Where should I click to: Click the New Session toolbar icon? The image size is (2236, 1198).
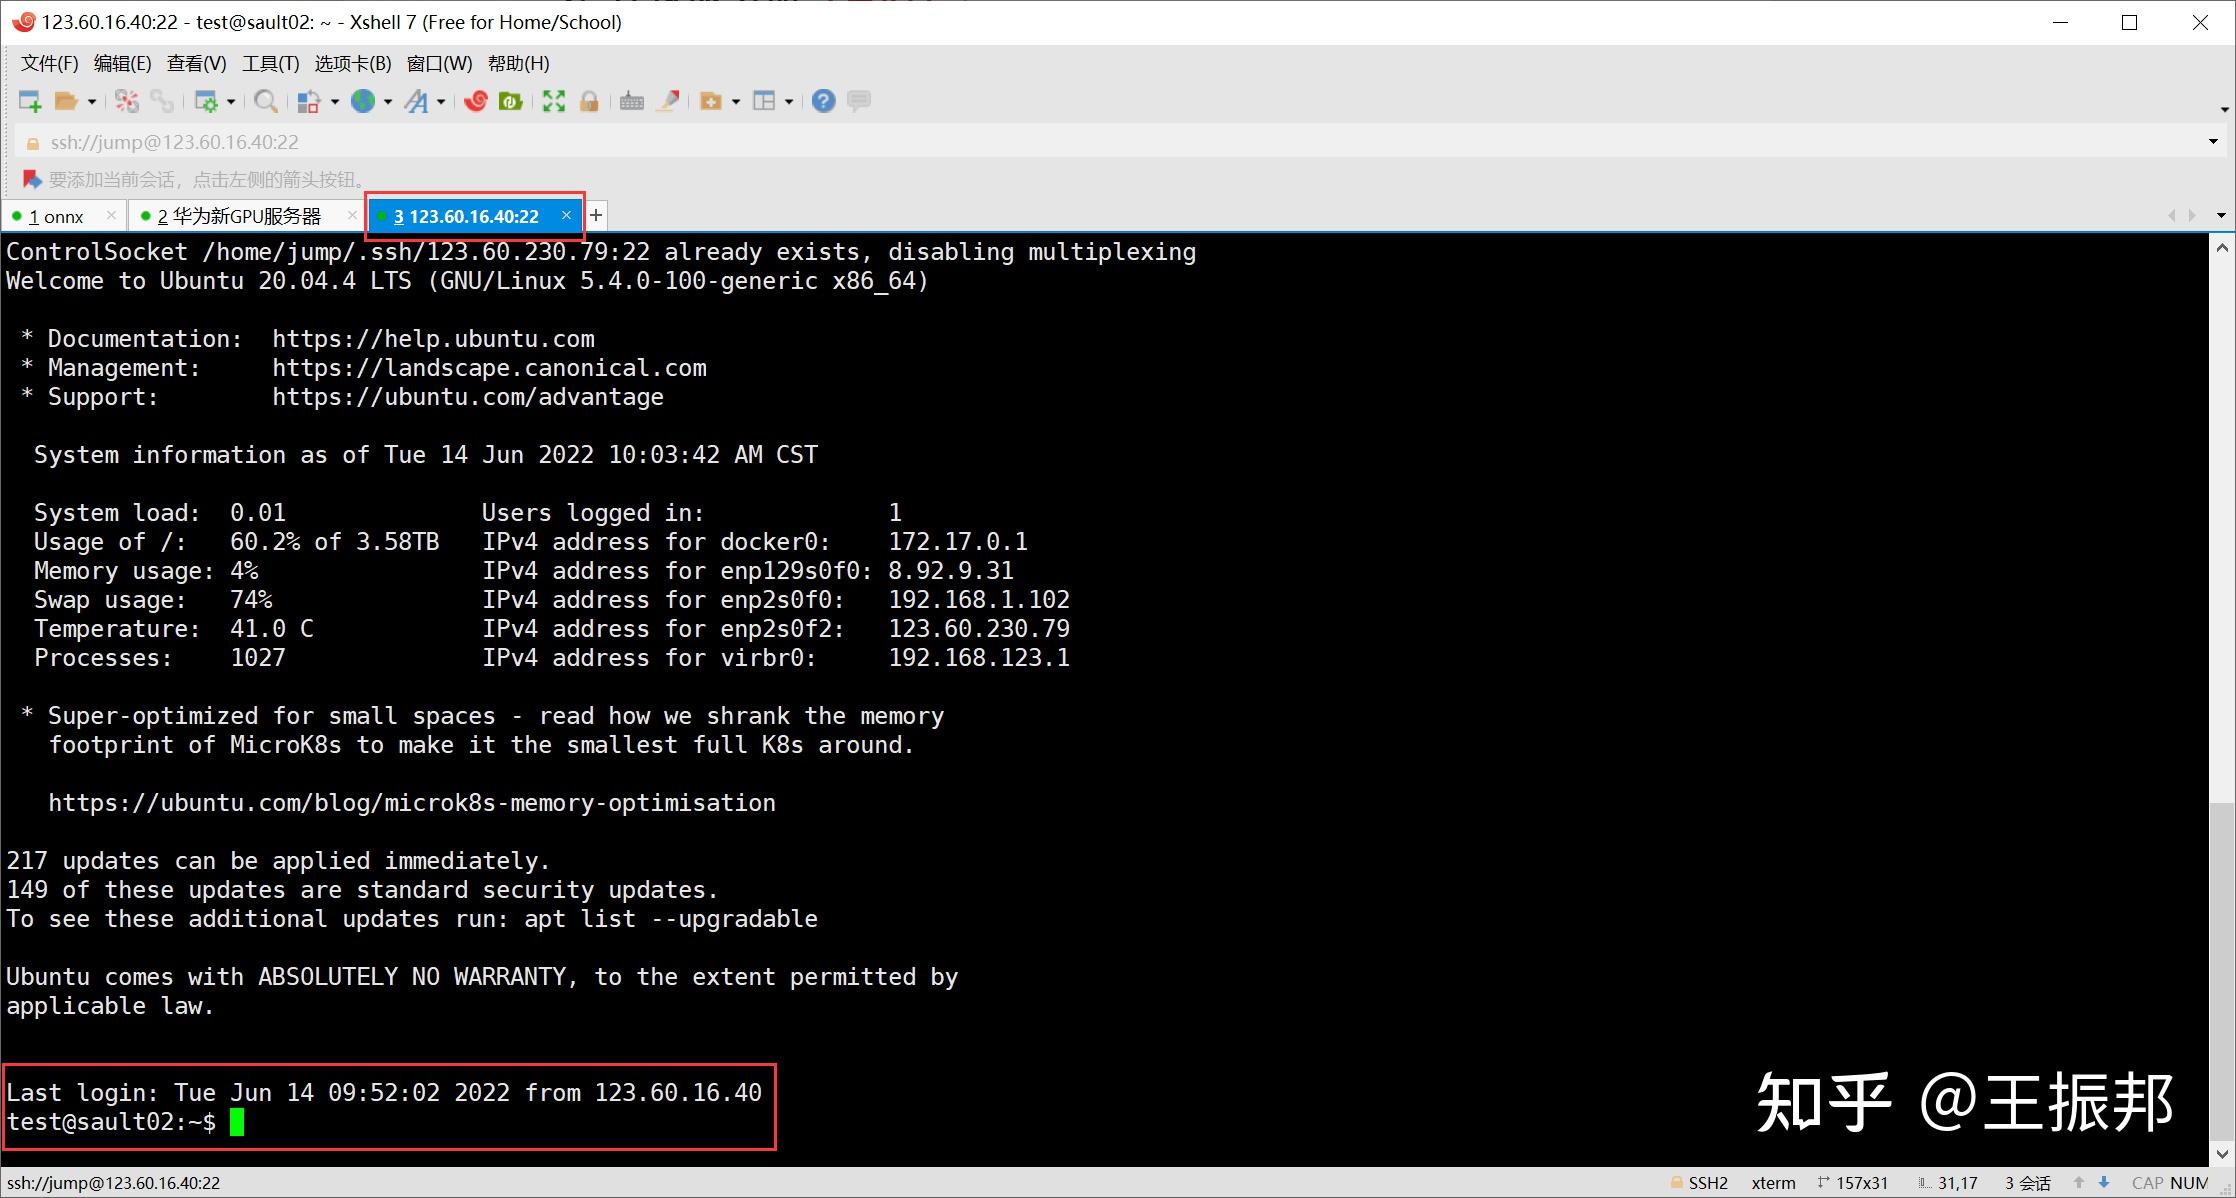tap(30, 101)
